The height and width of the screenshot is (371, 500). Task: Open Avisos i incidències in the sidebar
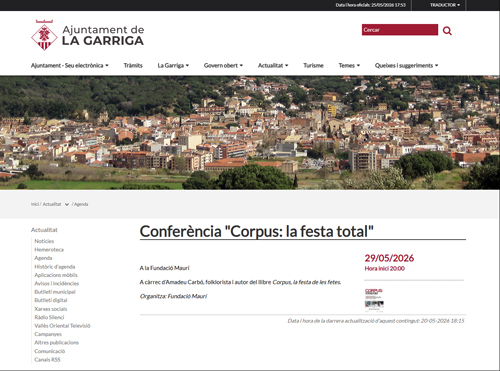coord(57,283)
